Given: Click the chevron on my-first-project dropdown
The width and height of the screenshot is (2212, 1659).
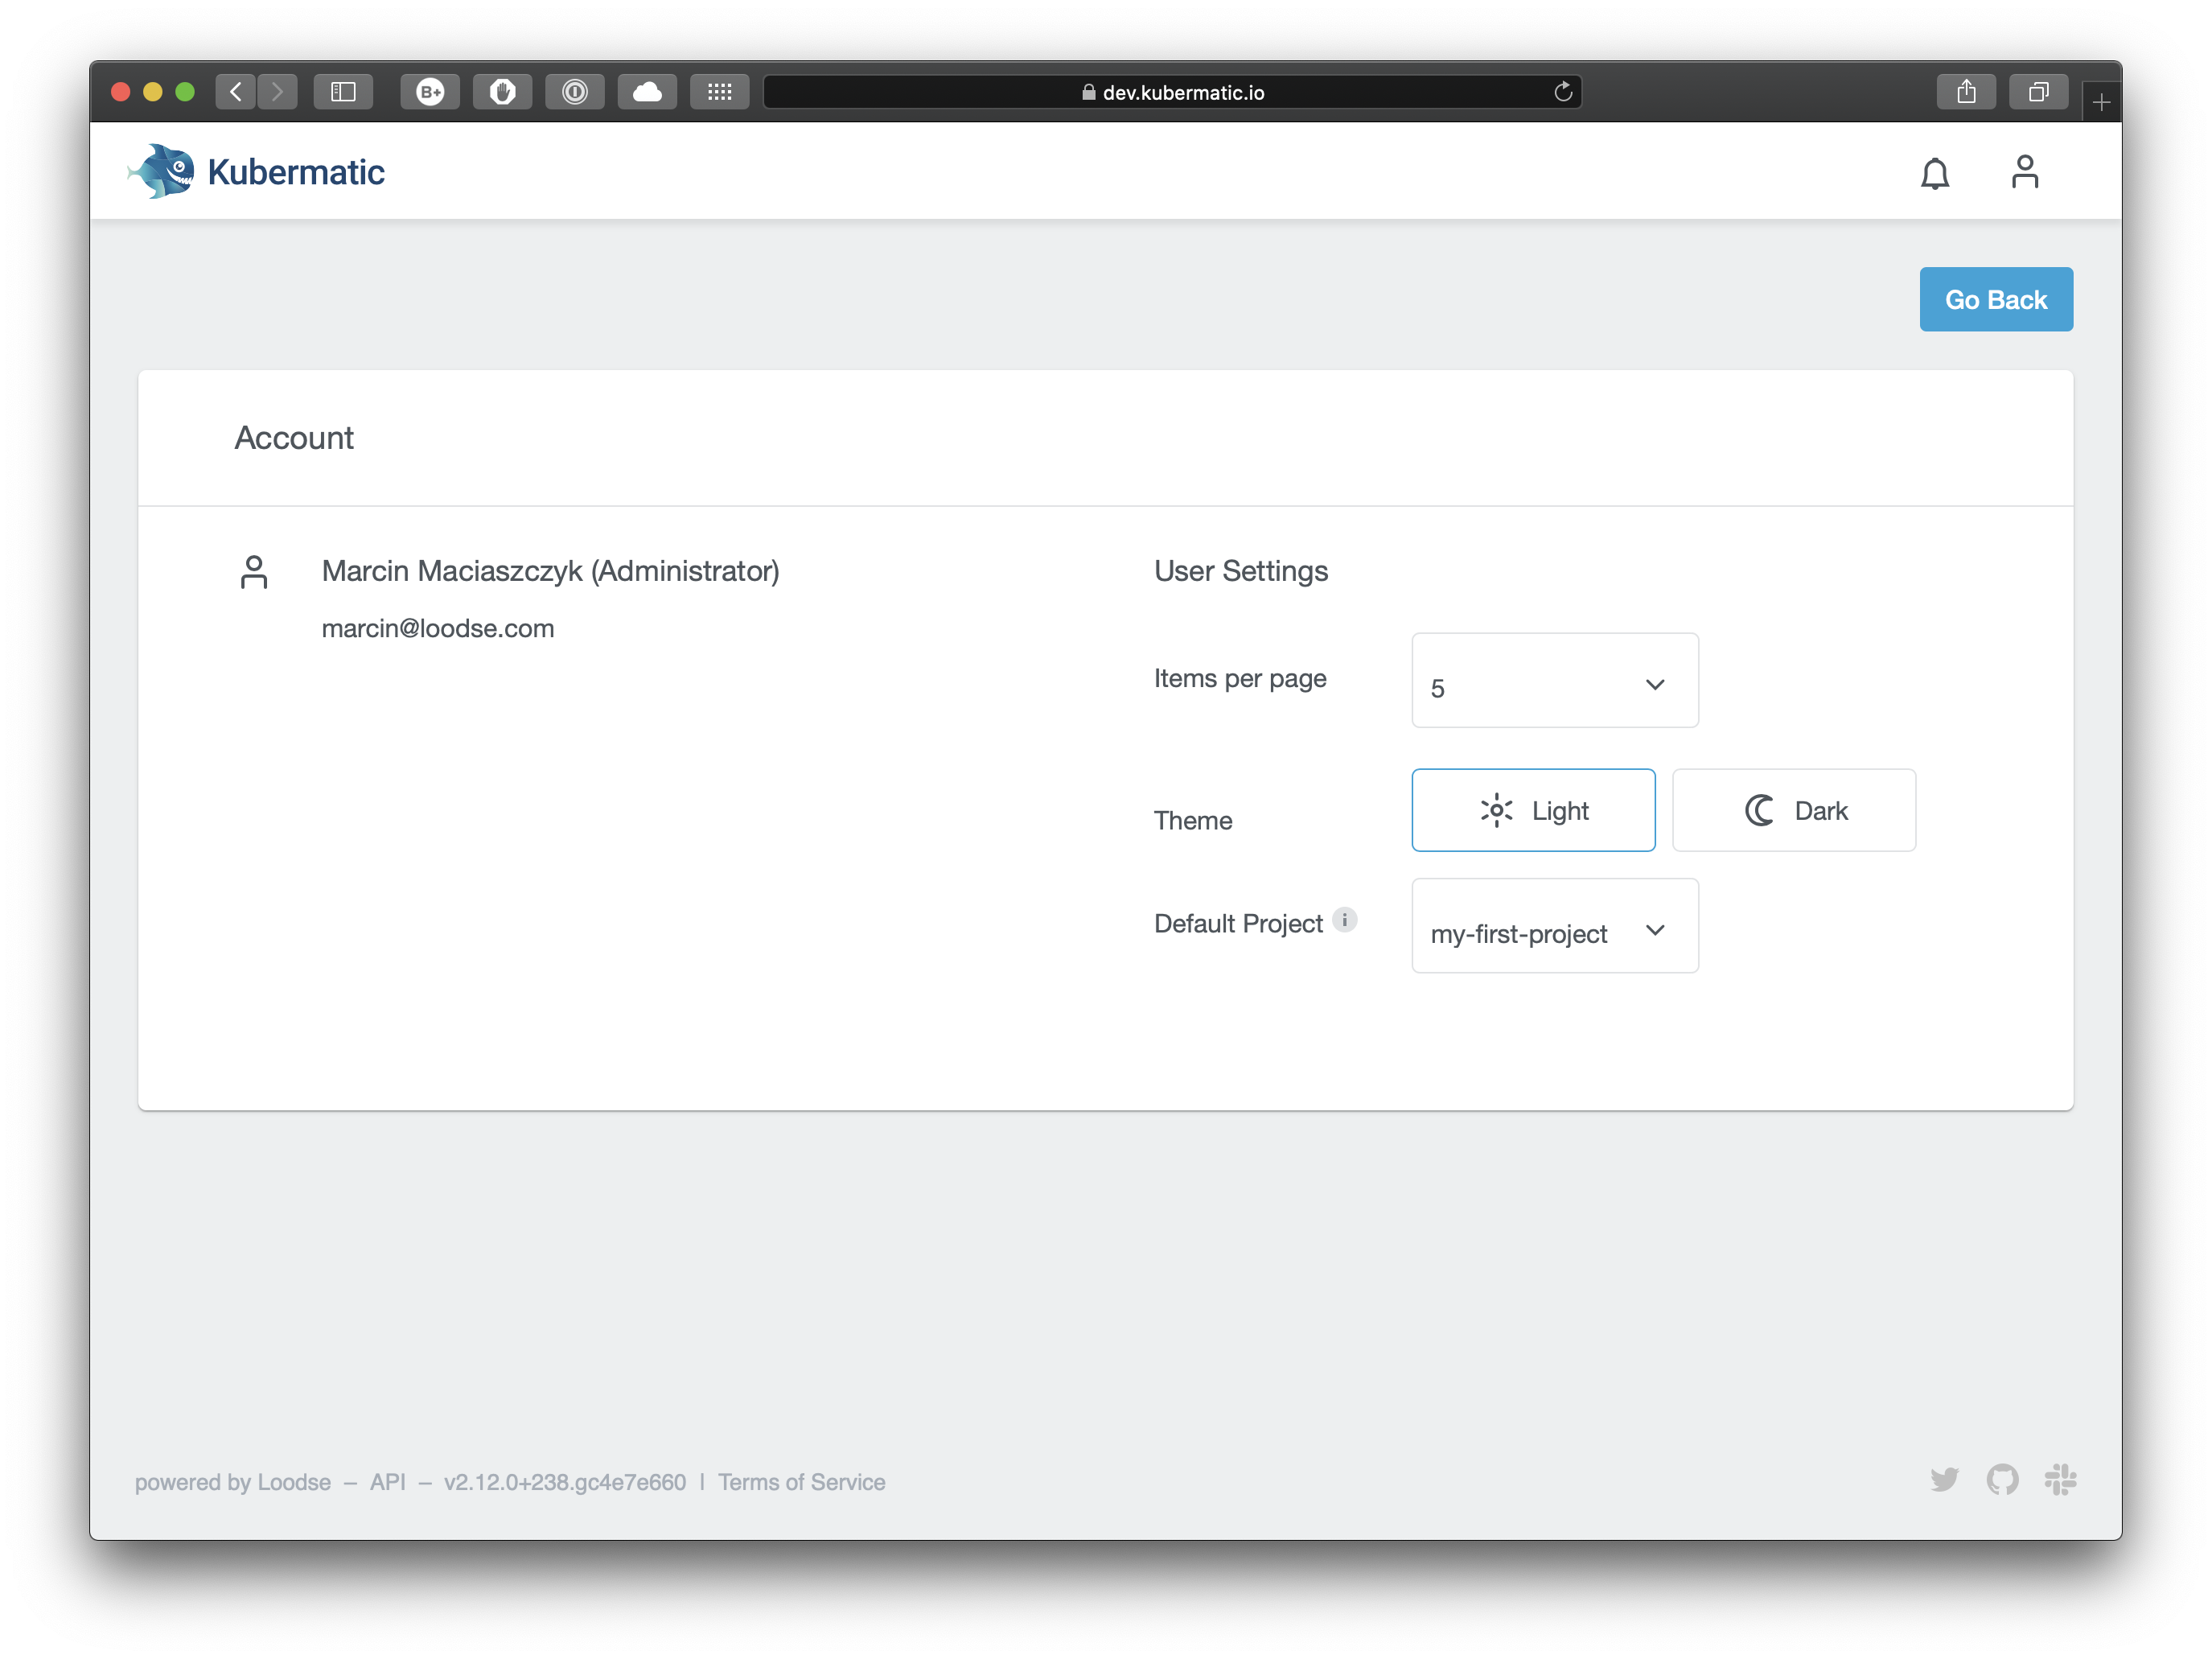Looking at the screenshot, I should [x=1655, y=930].
